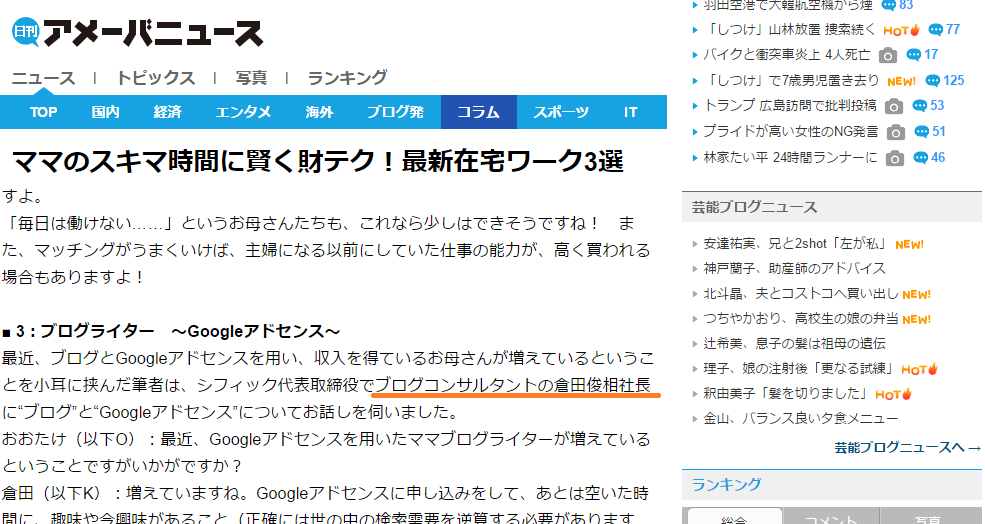Click camera icon beside トランプ 広島訪問
Viewport: 985px width, 524px height.
click(x=893, y=106)
